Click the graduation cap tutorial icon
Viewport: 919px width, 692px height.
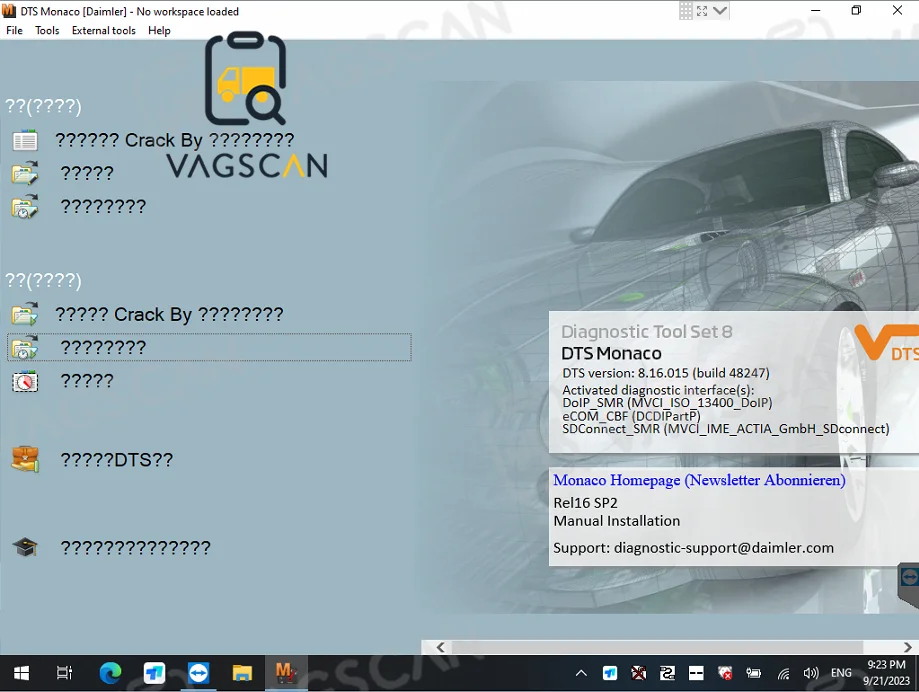coord(25,547)
